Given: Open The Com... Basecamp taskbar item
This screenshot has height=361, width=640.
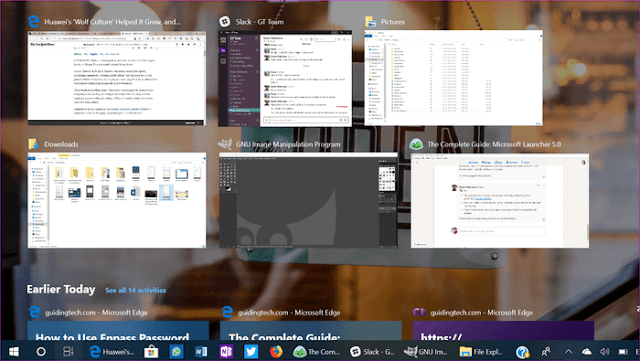Looking at the screenshot, I should point(317,351).
